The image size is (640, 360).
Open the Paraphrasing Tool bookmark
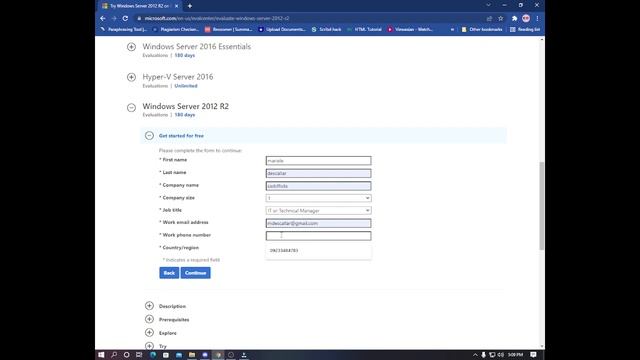coord(124,29)
